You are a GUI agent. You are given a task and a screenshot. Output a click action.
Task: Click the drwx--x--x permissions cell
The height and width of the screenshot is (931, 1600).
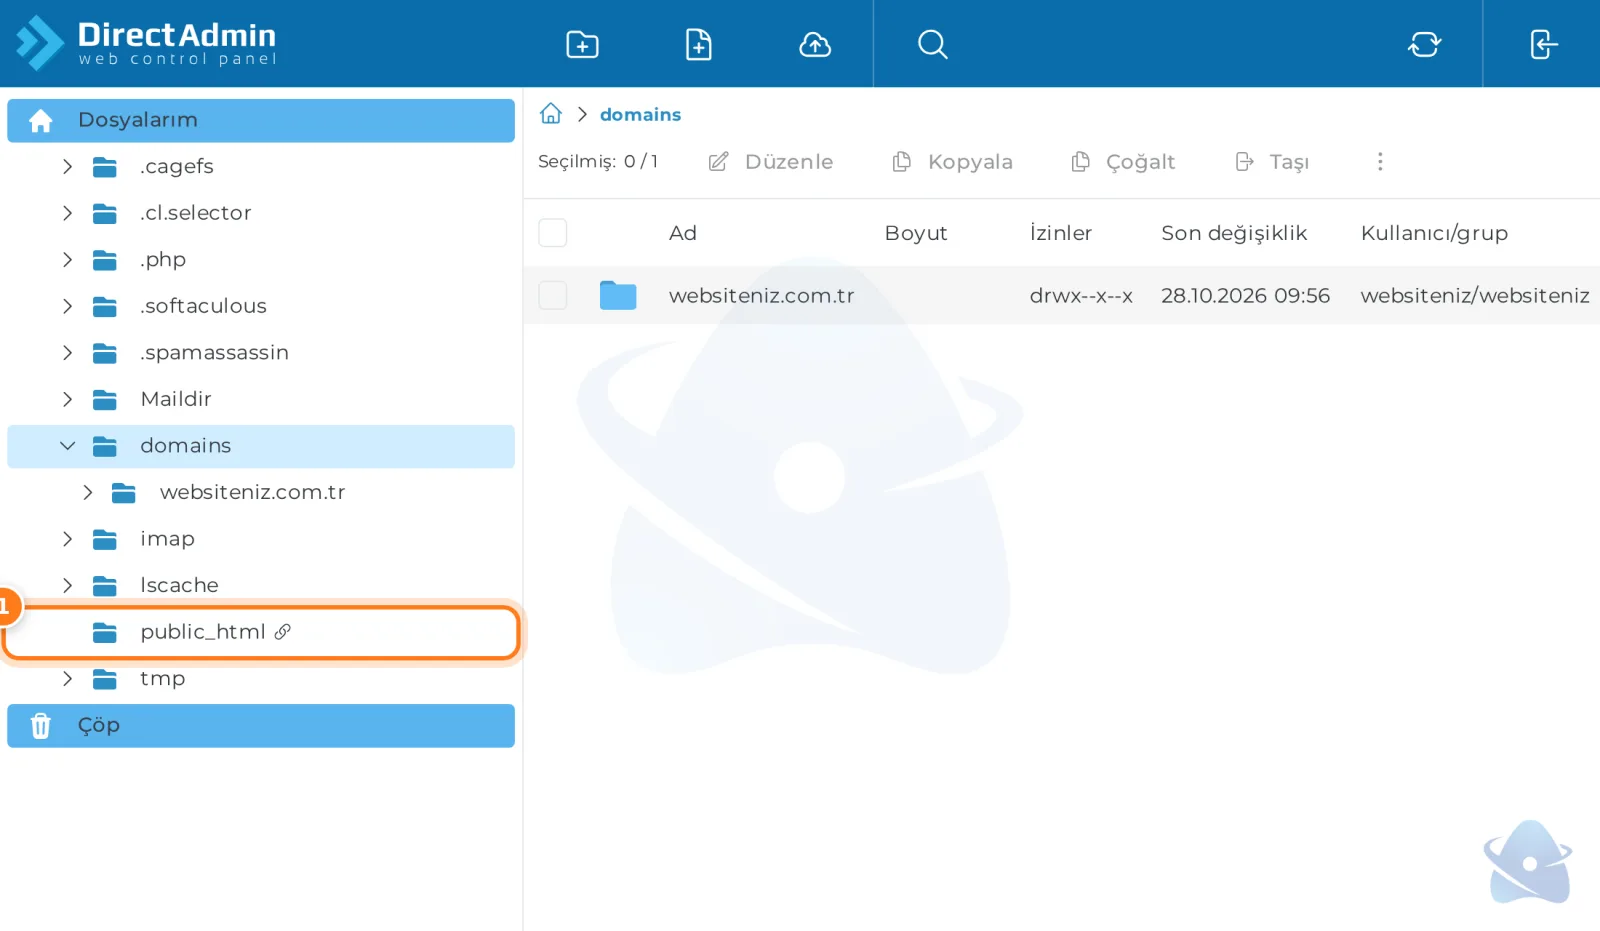1081,295
